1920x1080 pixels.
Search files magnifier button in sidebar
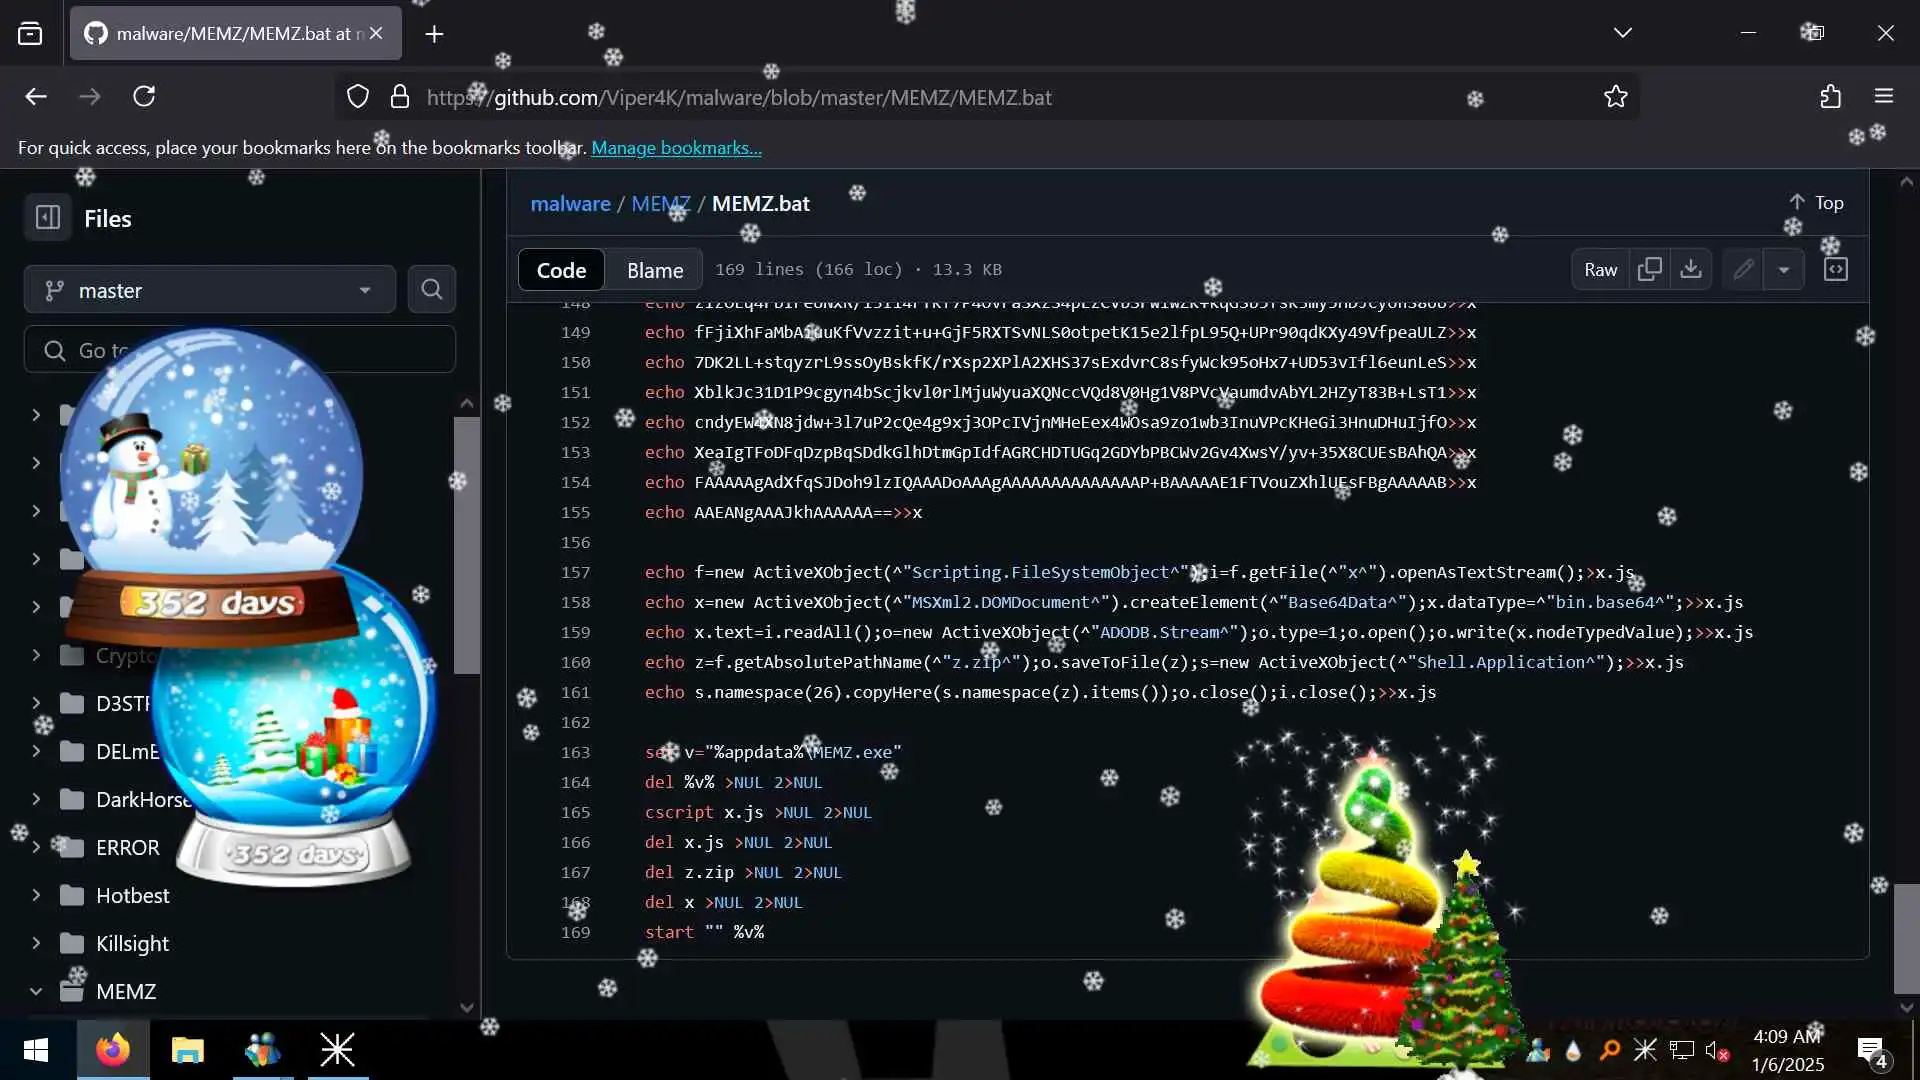click(x=431, y=290)
